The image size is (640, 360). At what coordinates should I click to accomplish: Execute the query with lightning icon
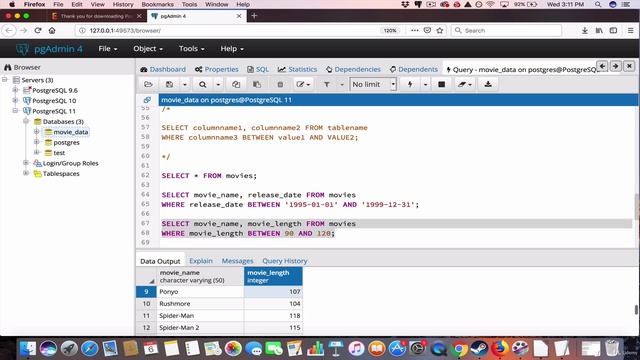[x=410, y=84]
